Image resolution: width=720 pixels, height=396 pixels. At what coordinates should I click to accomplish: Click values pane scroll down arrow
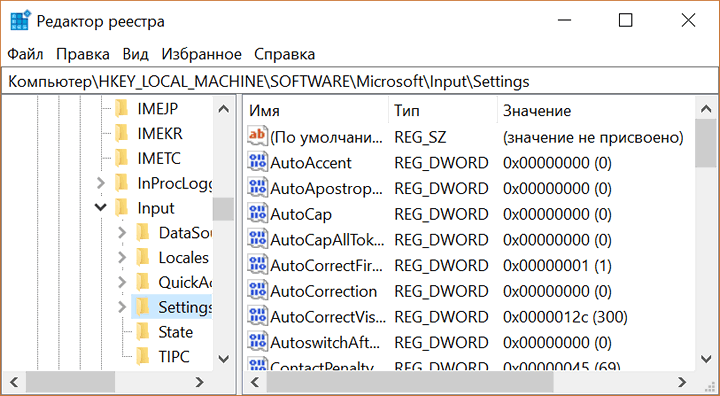point(706,359)
